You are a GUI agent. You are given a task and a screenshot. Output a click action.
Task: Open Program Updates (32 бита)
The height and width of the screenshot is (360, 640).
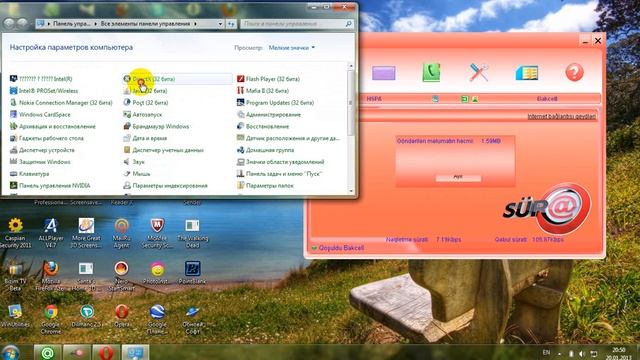point(276,102)
